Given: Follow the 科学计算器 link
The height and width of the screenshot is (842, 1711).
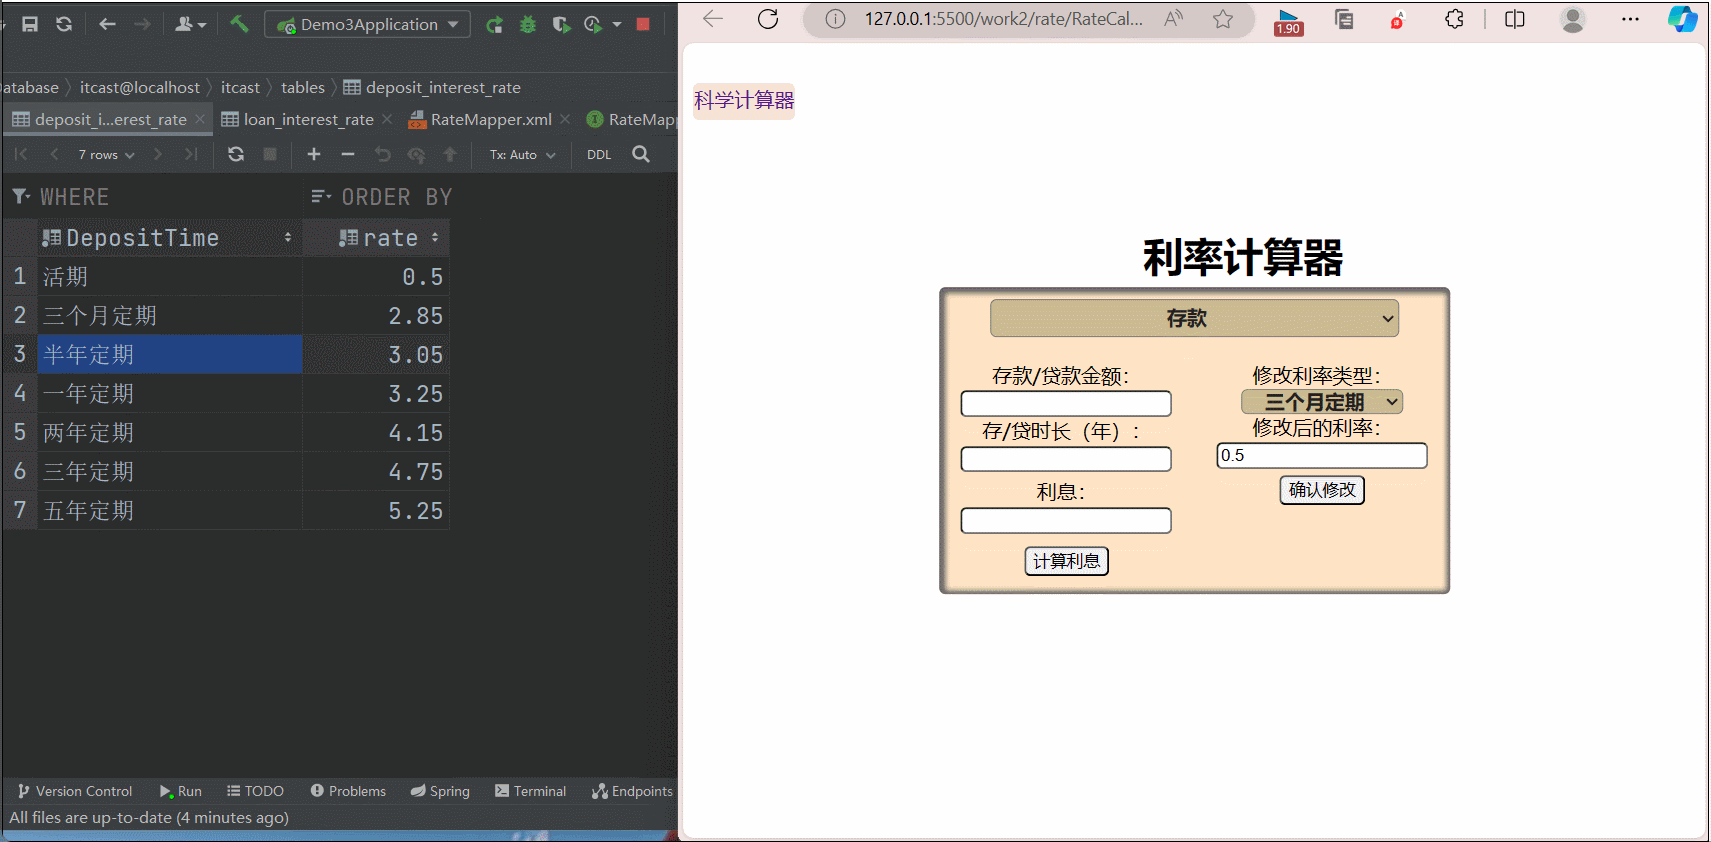Looking at the screenshot, I should [744, 101].
